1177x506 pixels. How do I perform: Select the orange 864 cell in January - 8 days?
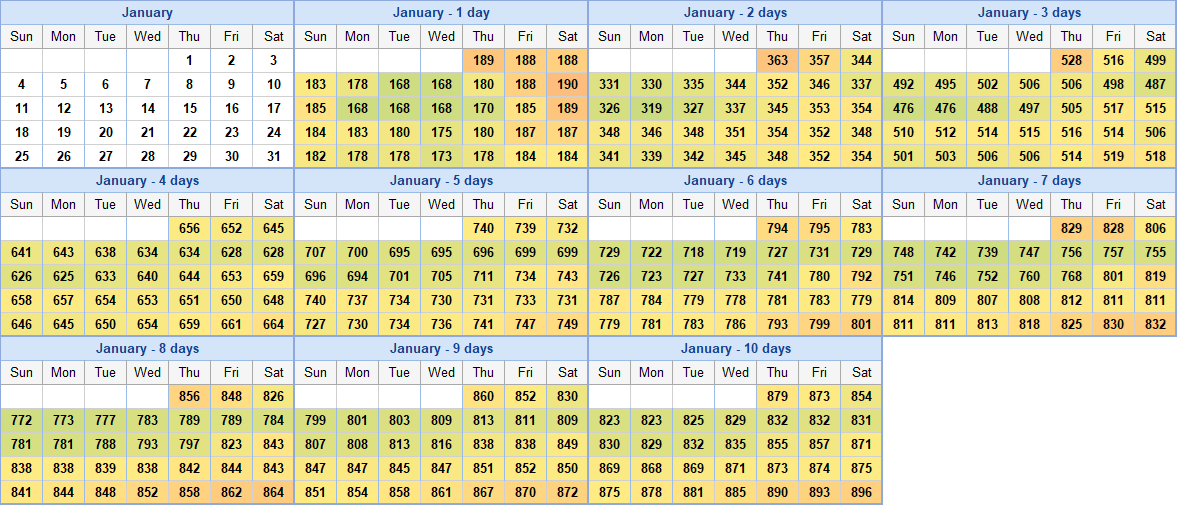tap(273, 492)
